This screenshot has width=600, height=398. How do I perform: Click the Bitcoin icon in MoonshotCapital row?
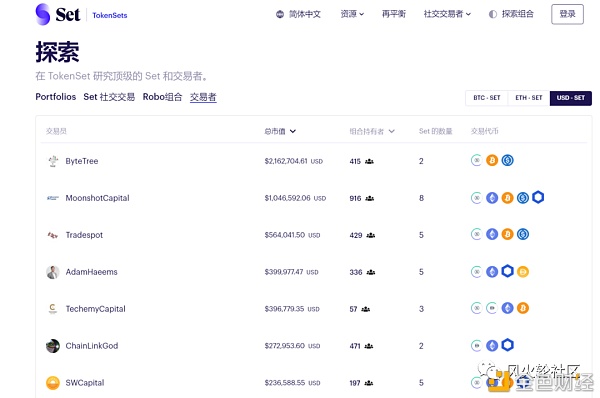pyautogui.click(x=507, y=198)
